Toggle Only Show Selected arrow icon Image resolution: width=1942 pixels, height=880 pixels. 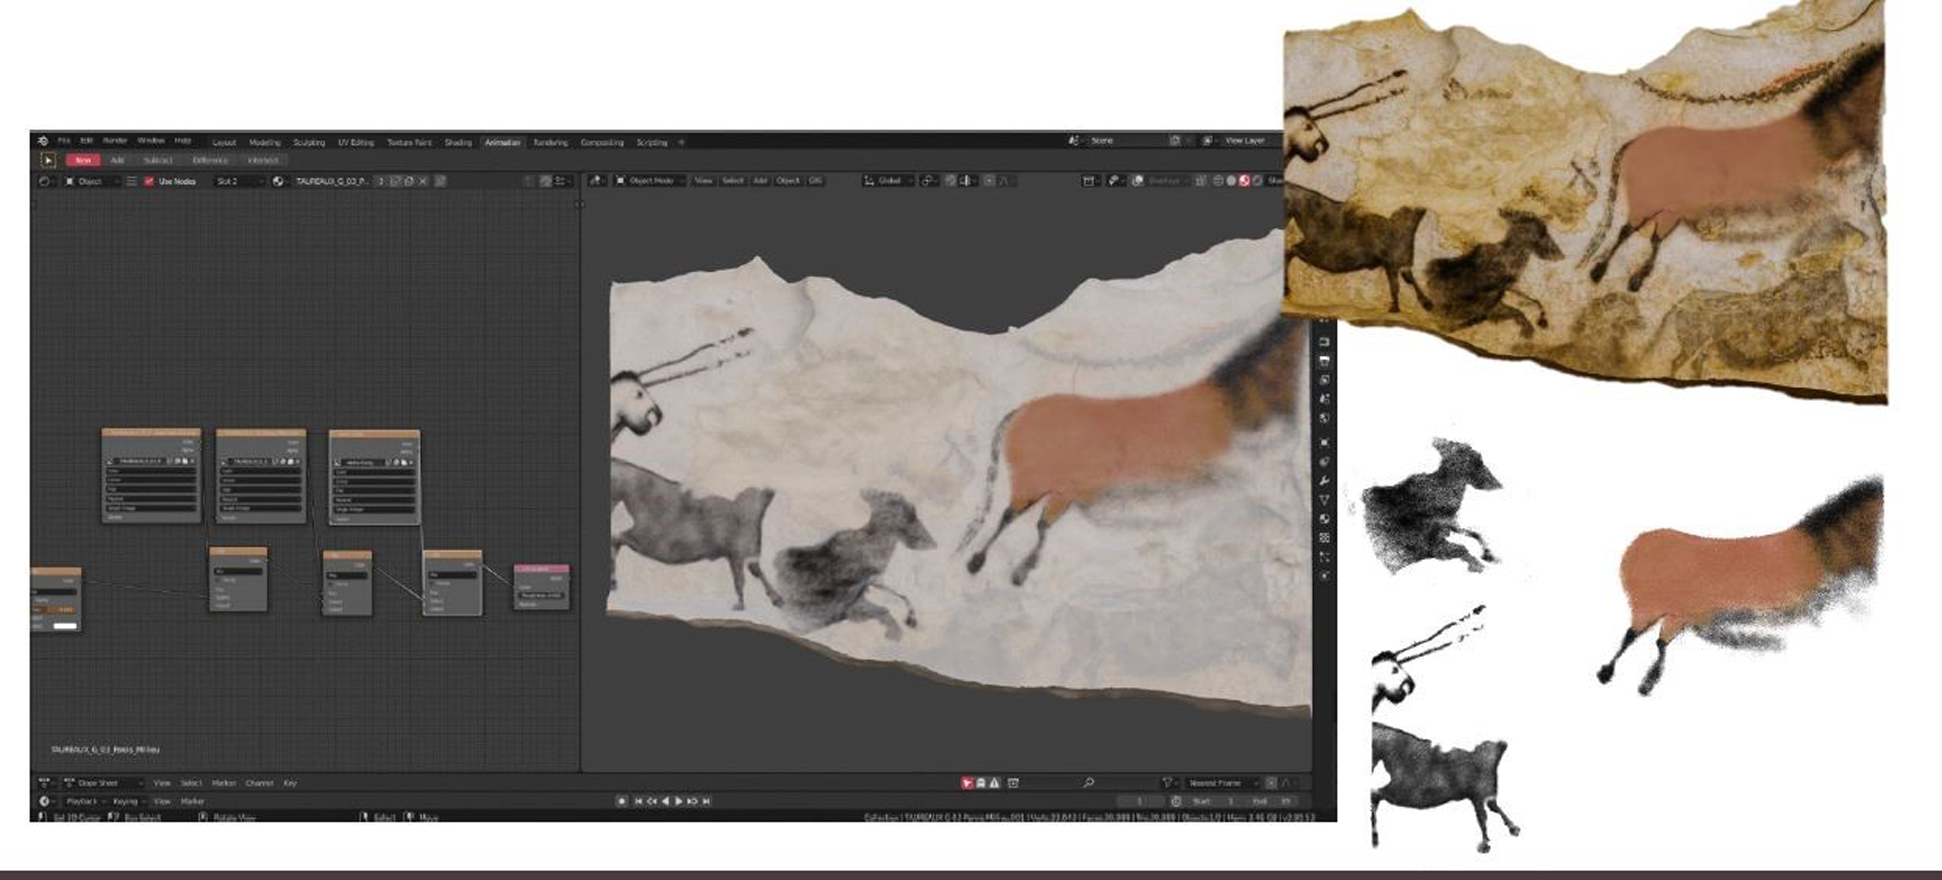coord(967,783)
